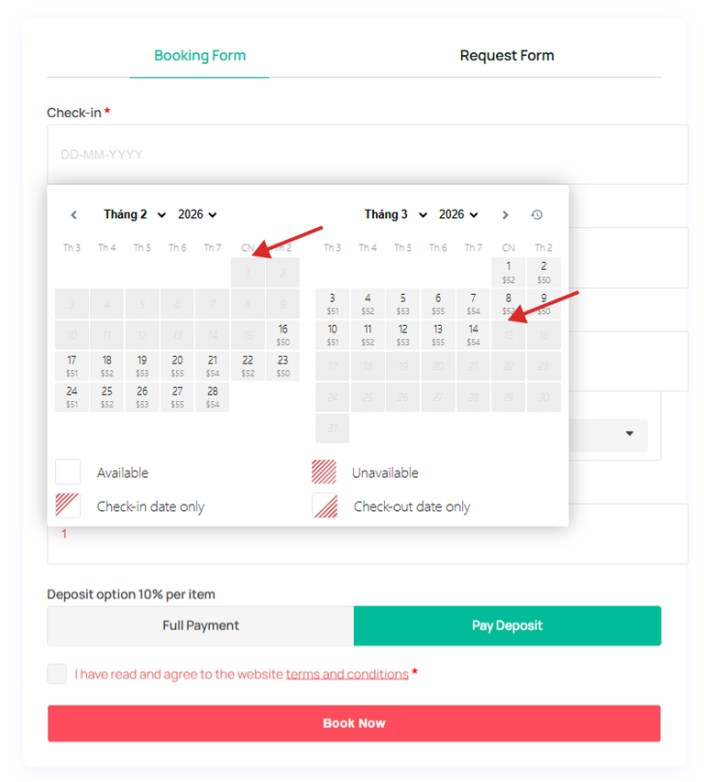Pick March 1 priced at $52
The height and width of the screenshot is (782, 704).
tap(508, 272)
